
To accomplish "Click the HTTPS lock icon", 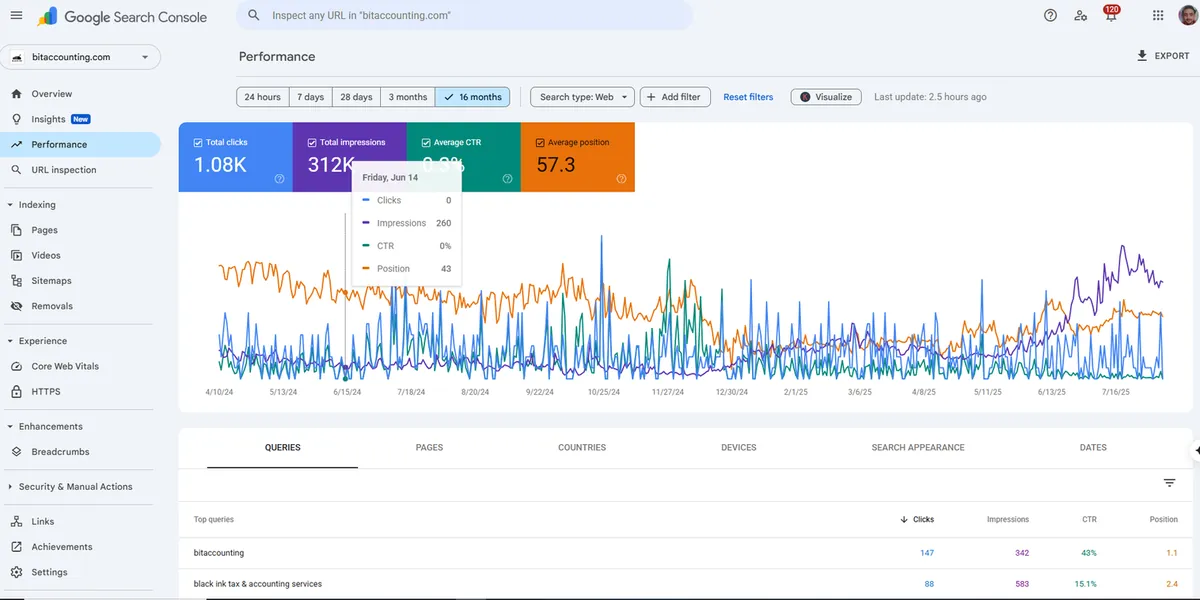I will click(x=16, y=392).
